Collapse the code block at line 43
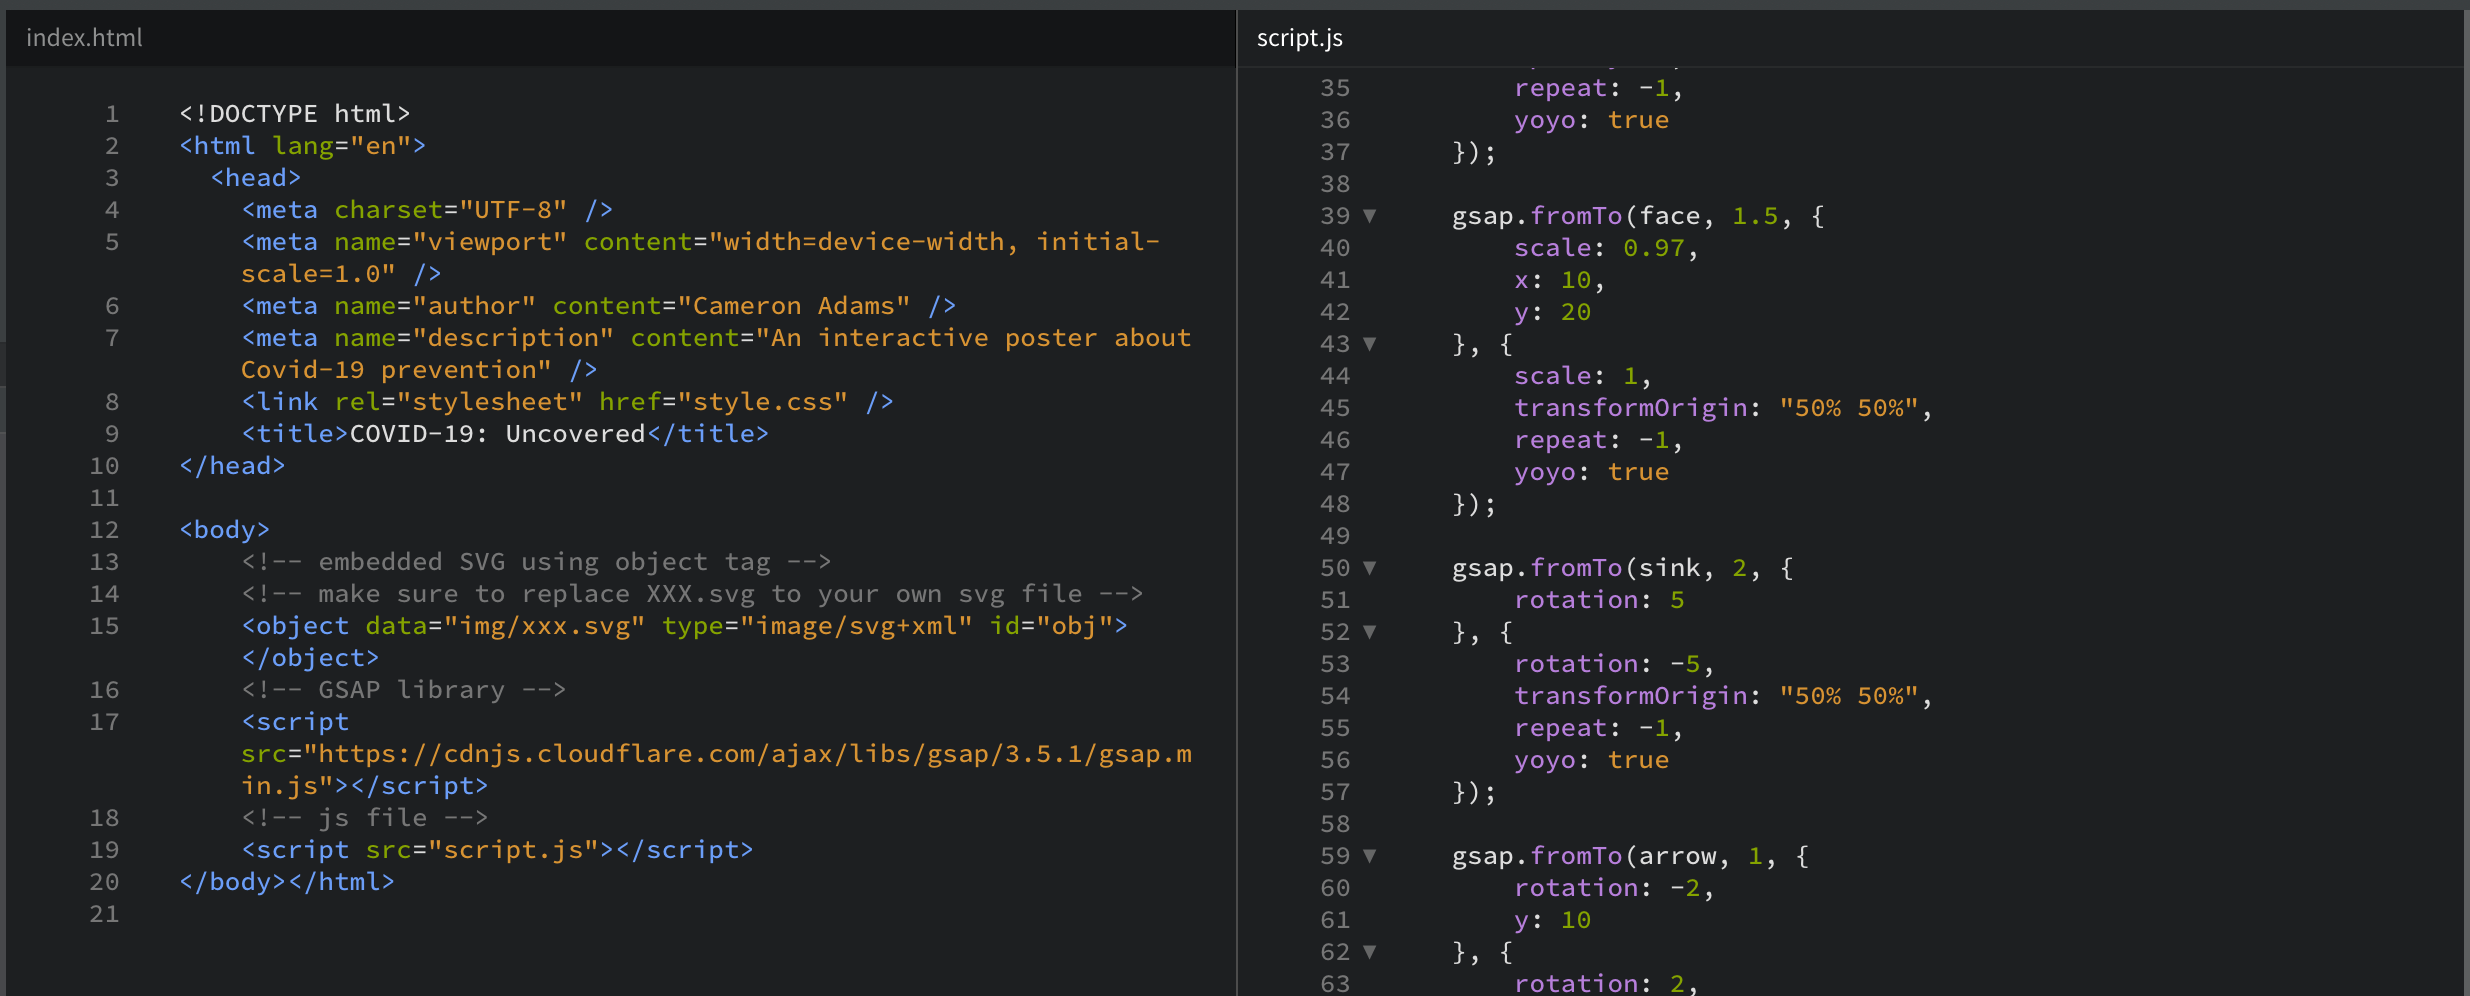The height and width of the screenshot is (996, 2470). point(1370,344)
